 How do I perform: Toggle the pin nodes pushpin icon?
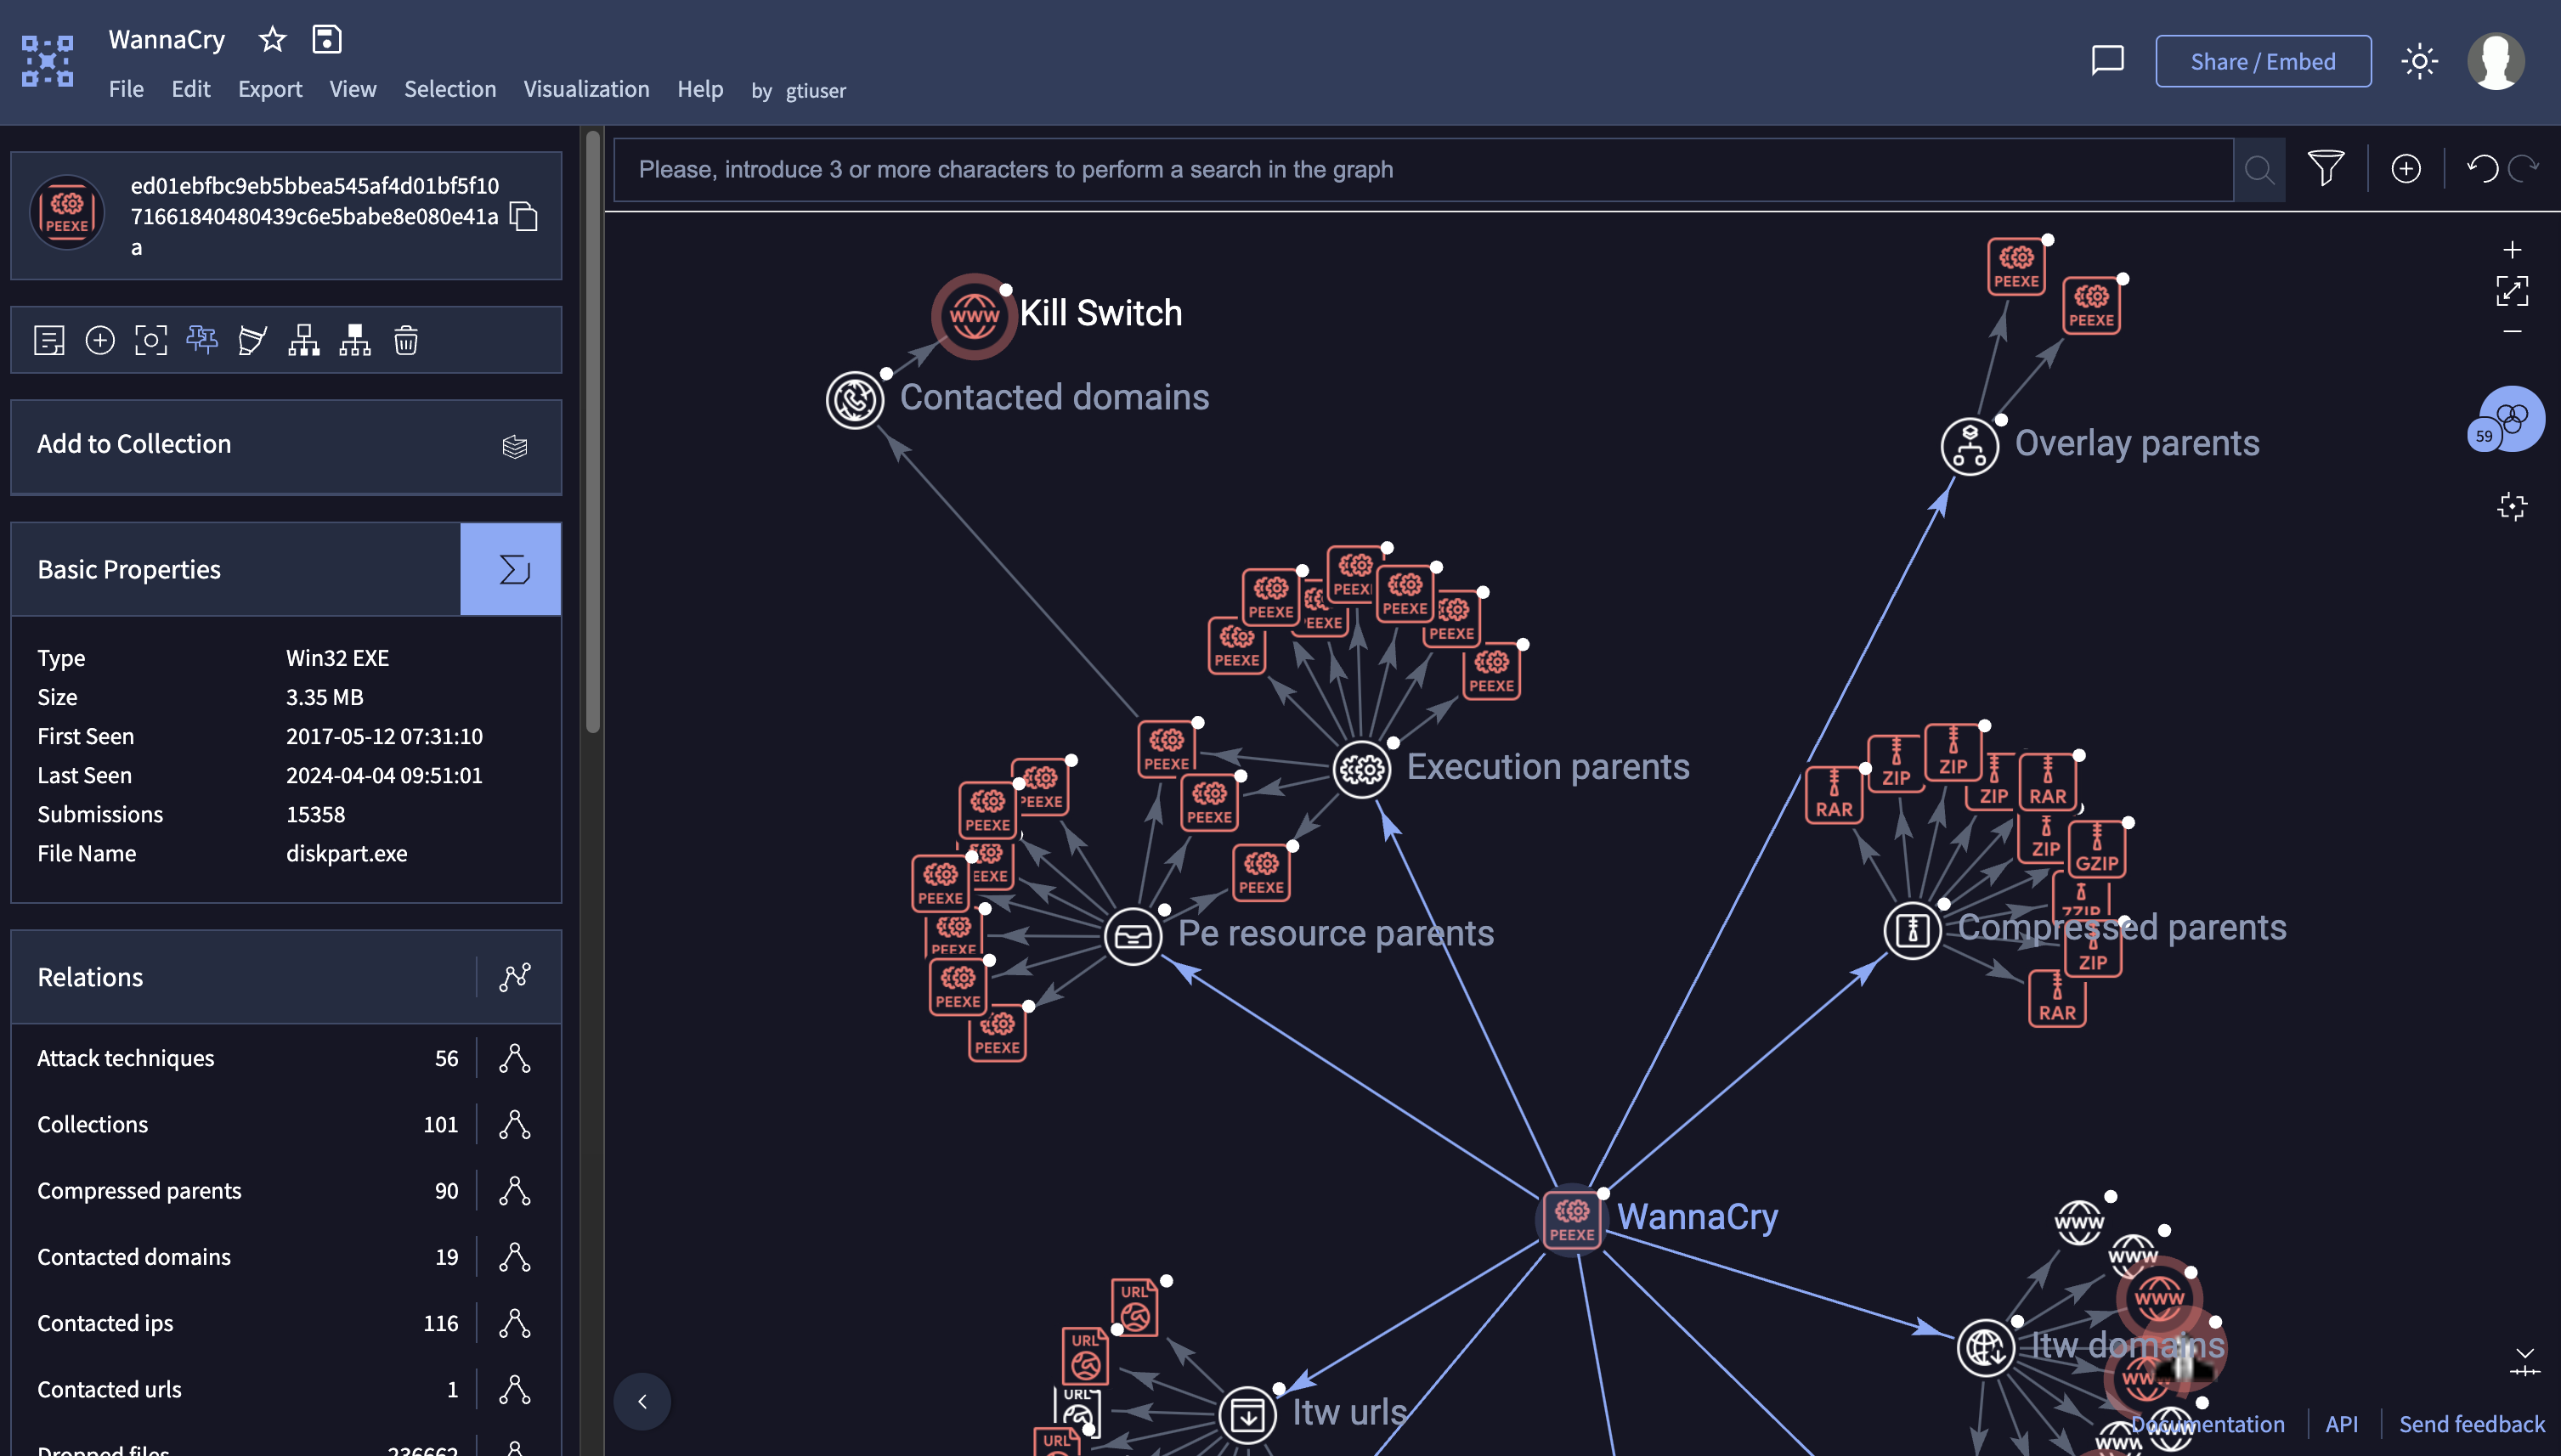202,340
